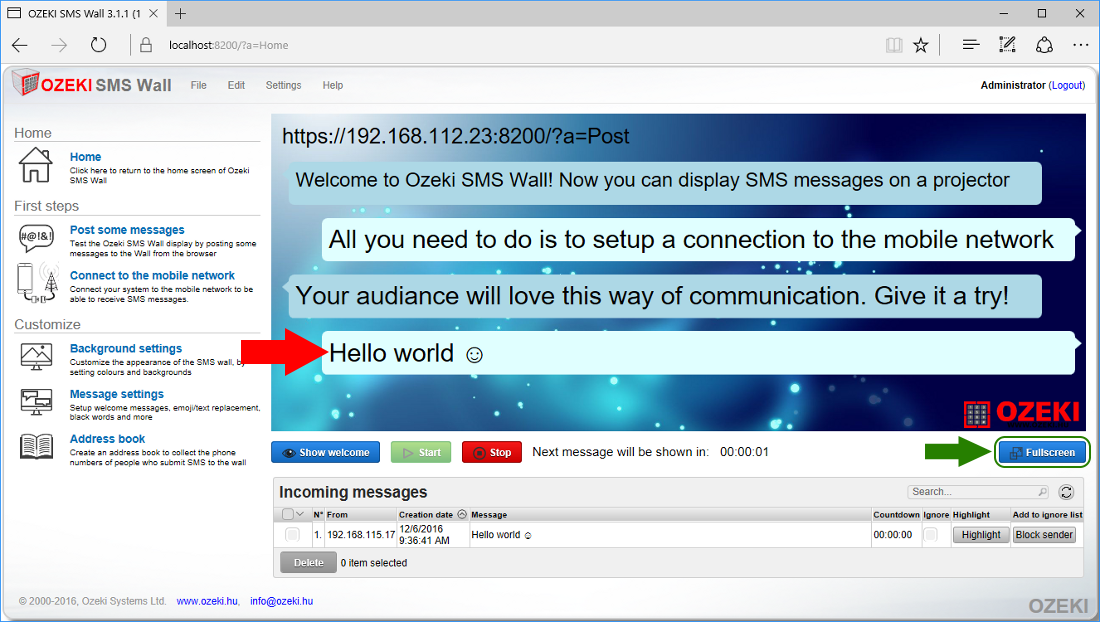
Task: Click the Ignore column header
Action: (x=936, y=515)
